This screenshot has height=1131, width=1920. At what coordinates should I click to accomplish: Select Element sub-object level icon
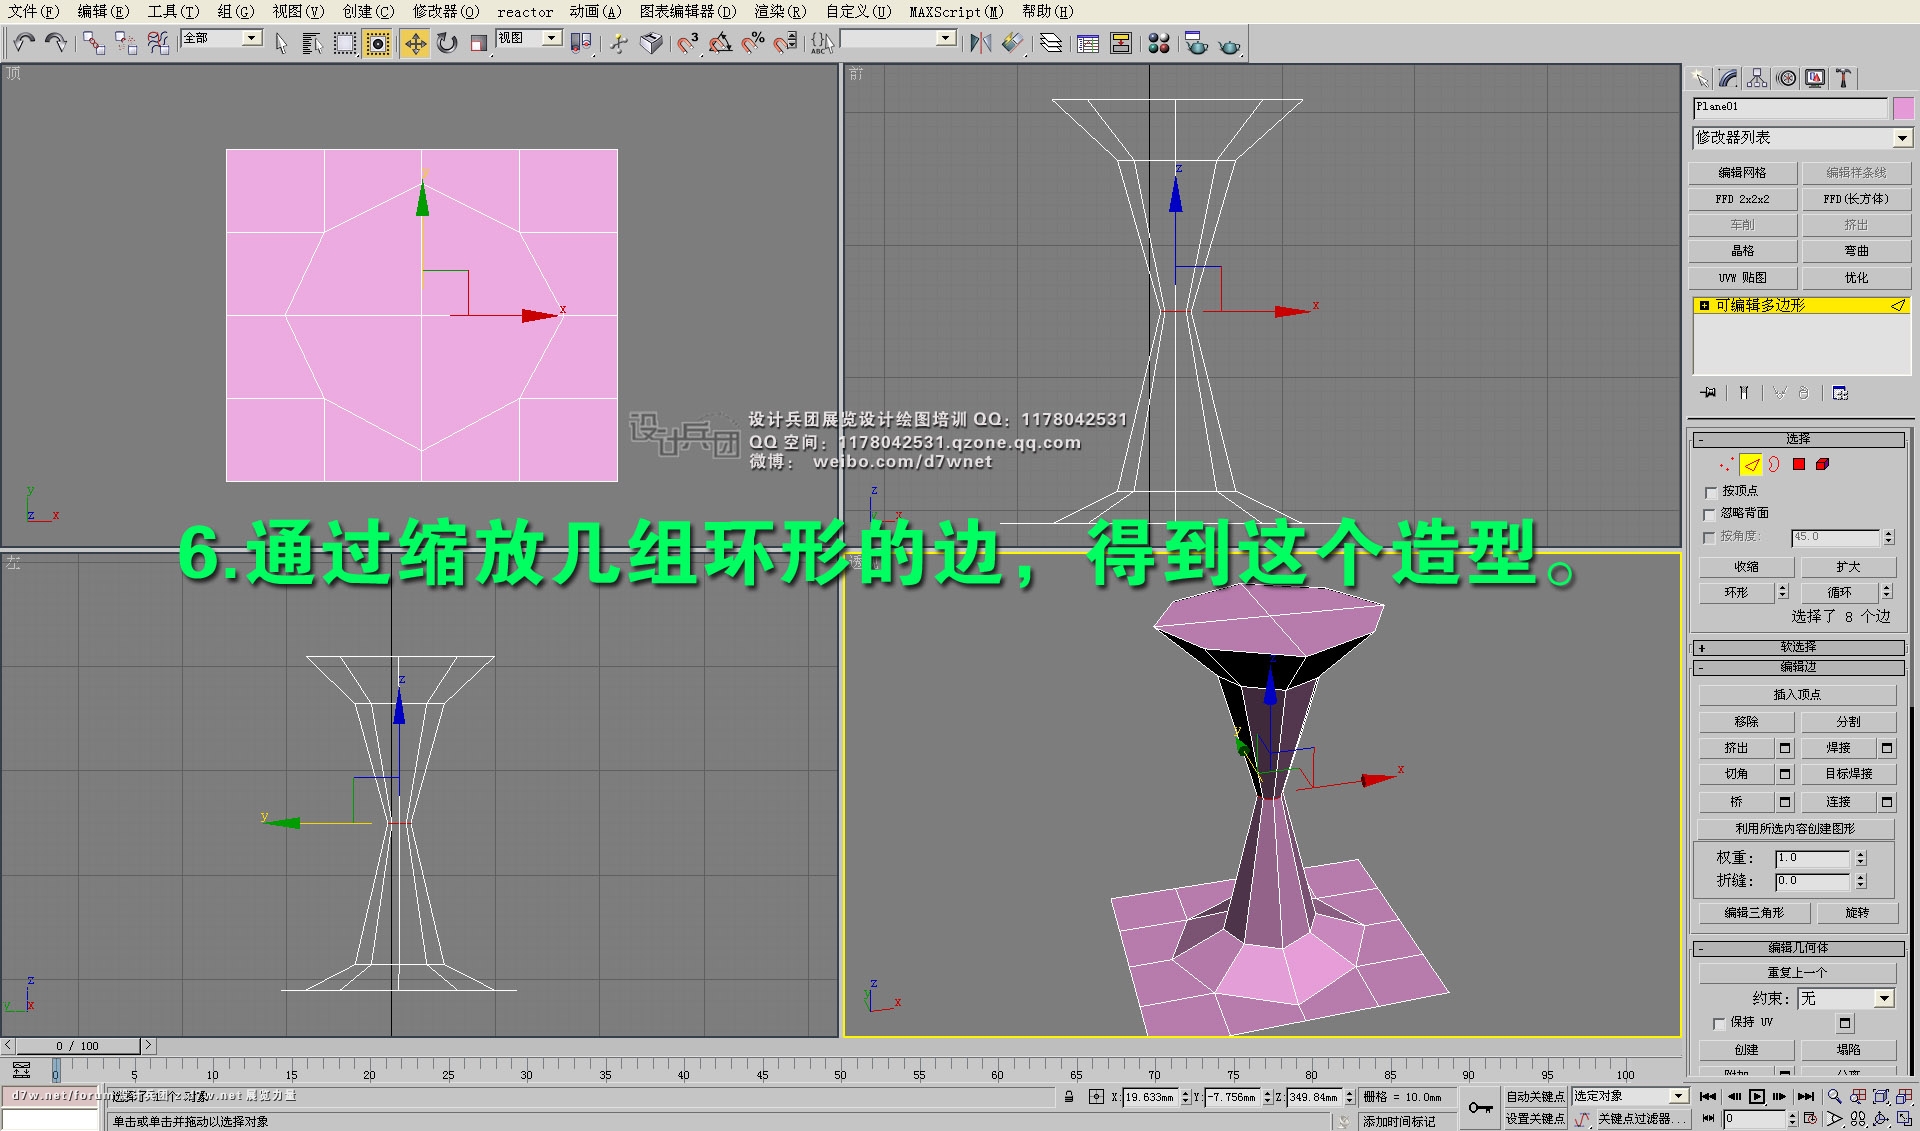(1823, 464)
